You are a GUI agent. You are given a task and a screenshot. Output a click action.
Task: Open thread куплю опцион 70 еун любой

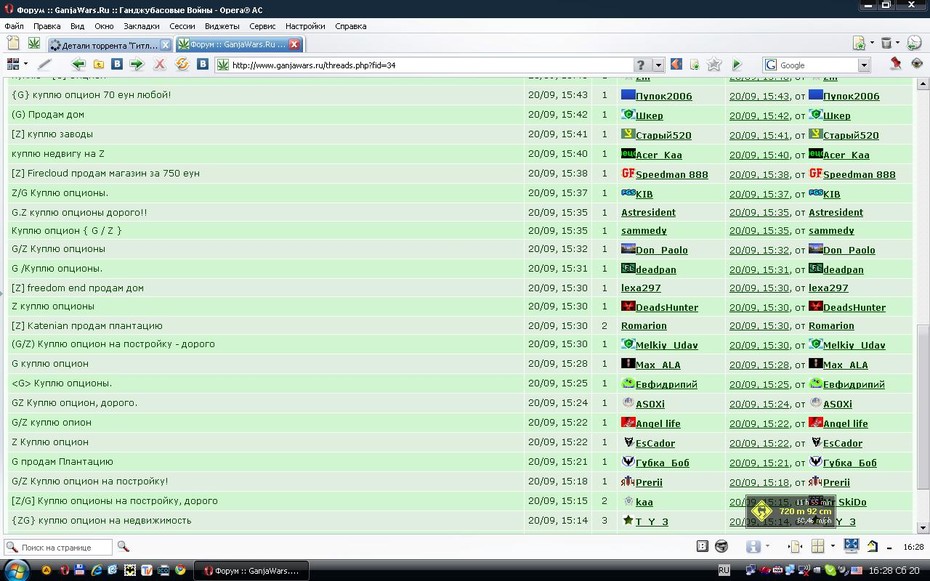coord(91,95)
